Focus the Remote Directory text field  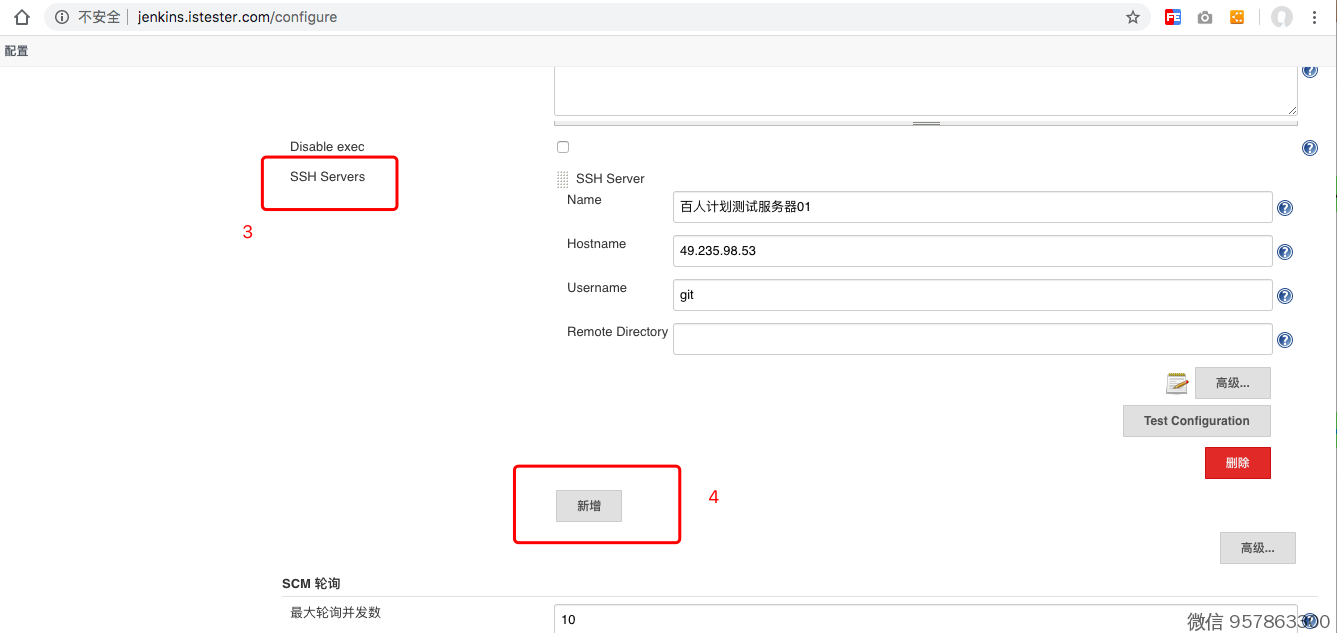(972, 339)
